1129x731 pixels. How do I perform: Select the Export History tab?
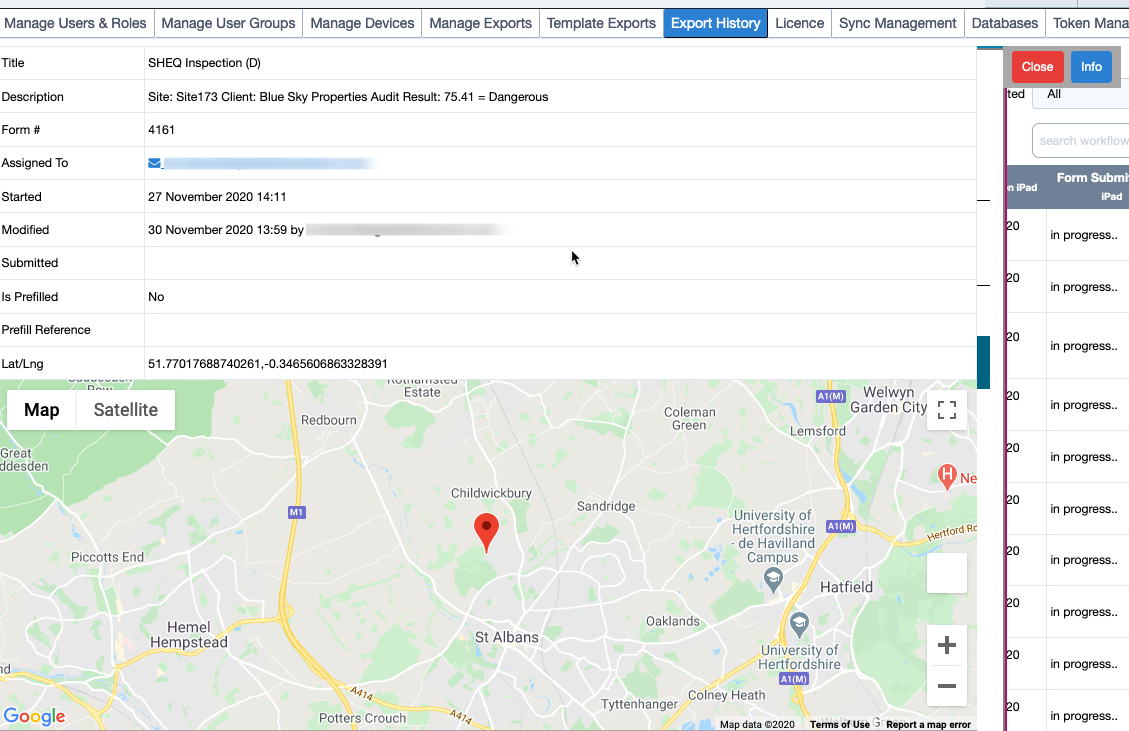coord(716,23)
